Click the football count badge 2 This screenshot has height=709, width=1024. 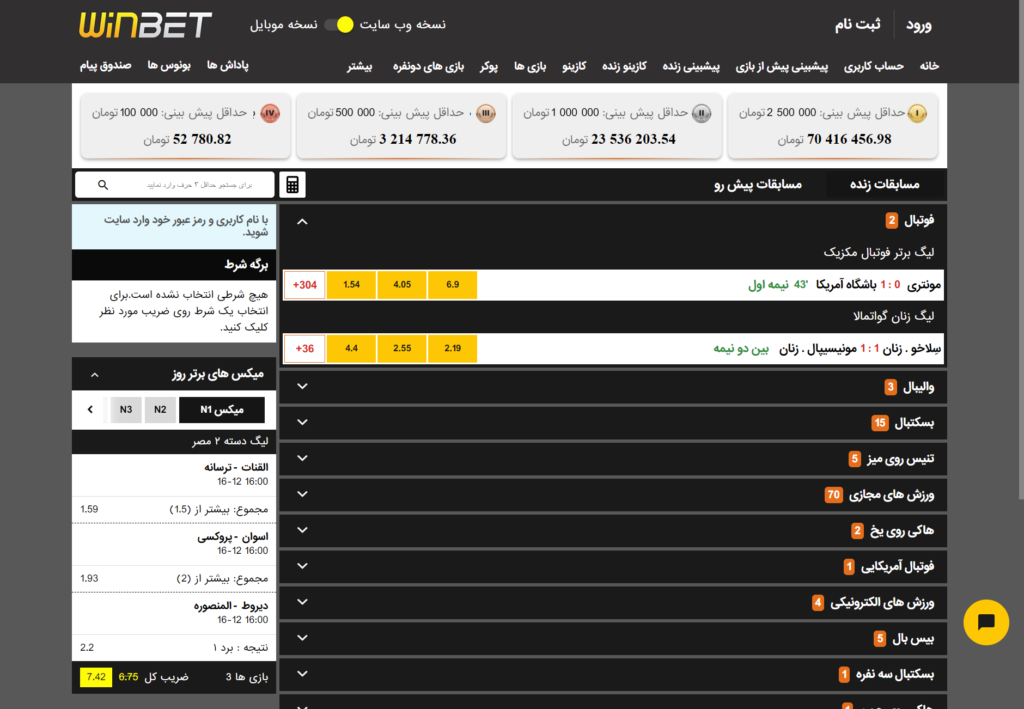pyautogui.click(x=891, y=221)
